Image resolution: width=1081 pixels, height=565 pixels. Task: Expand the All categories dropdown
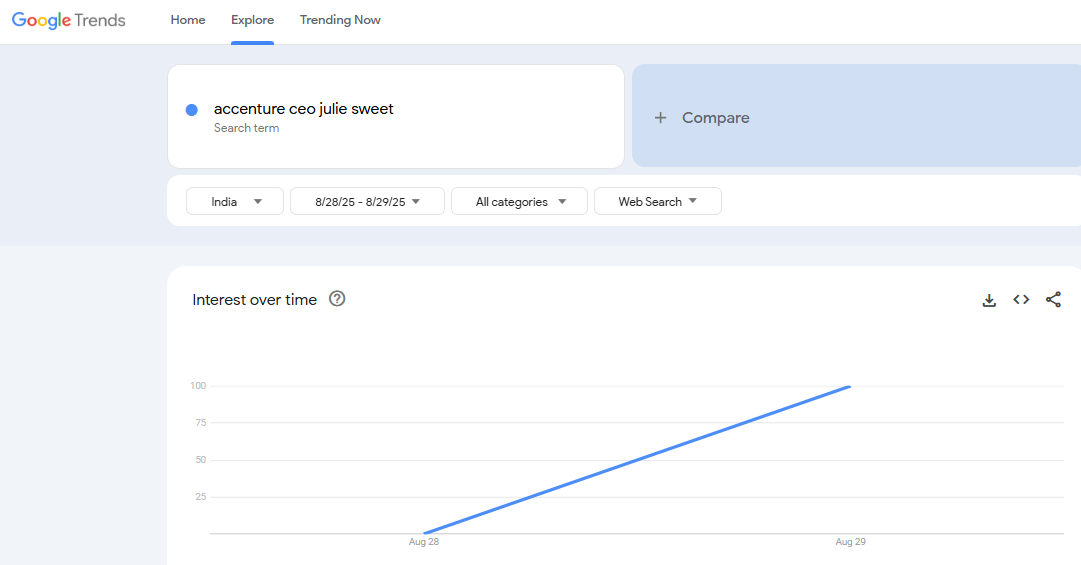519,201
